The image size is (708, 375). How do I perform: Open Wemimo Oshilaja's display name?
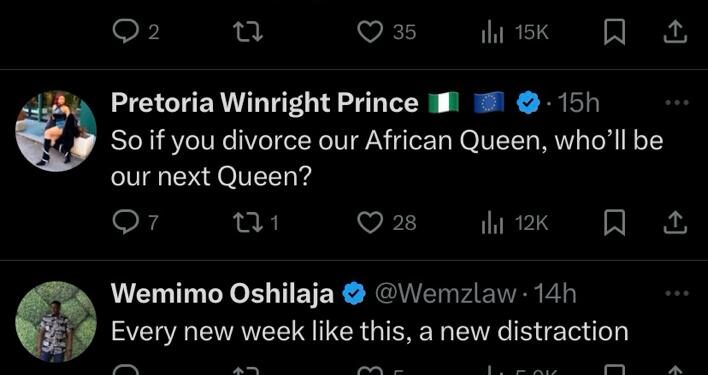(x=222, y=294)
